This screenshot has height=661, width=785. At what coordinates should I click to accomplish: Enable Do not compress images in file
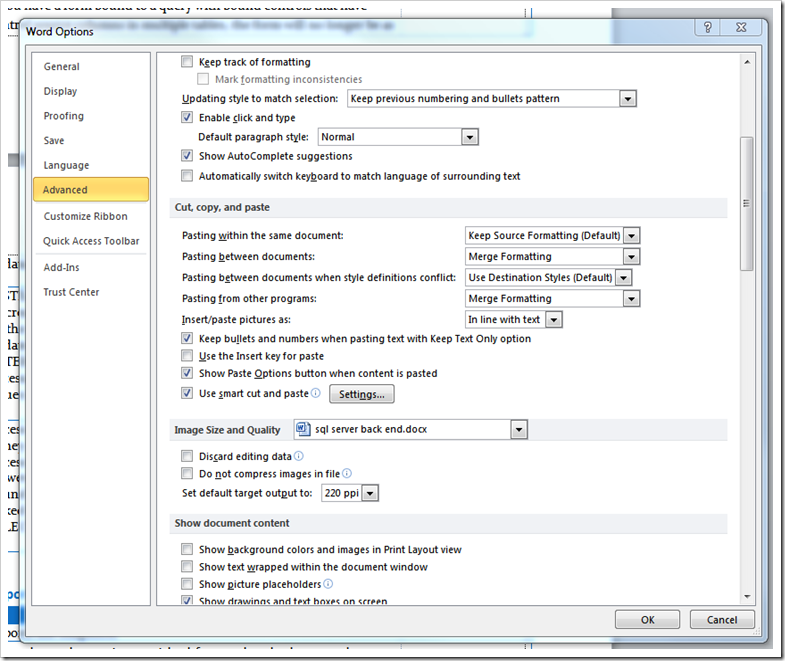tap(187, 473)
